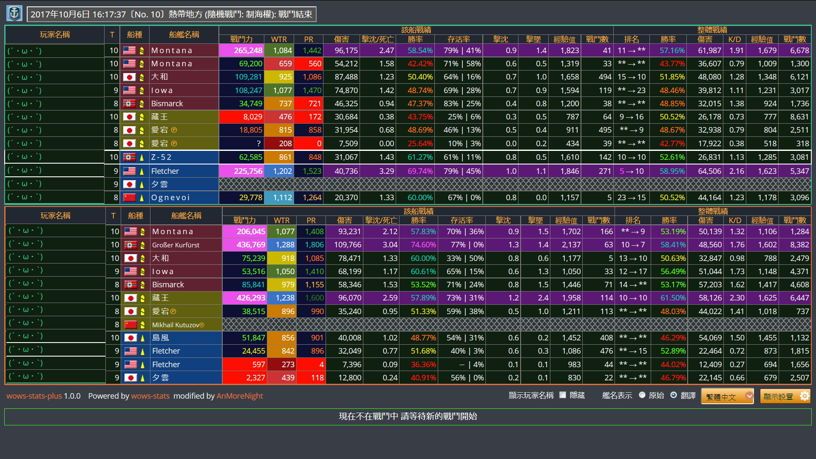Click the 8,382 battle count cell
The width and height of the screenshot is (816, 459).
(795, 245)
